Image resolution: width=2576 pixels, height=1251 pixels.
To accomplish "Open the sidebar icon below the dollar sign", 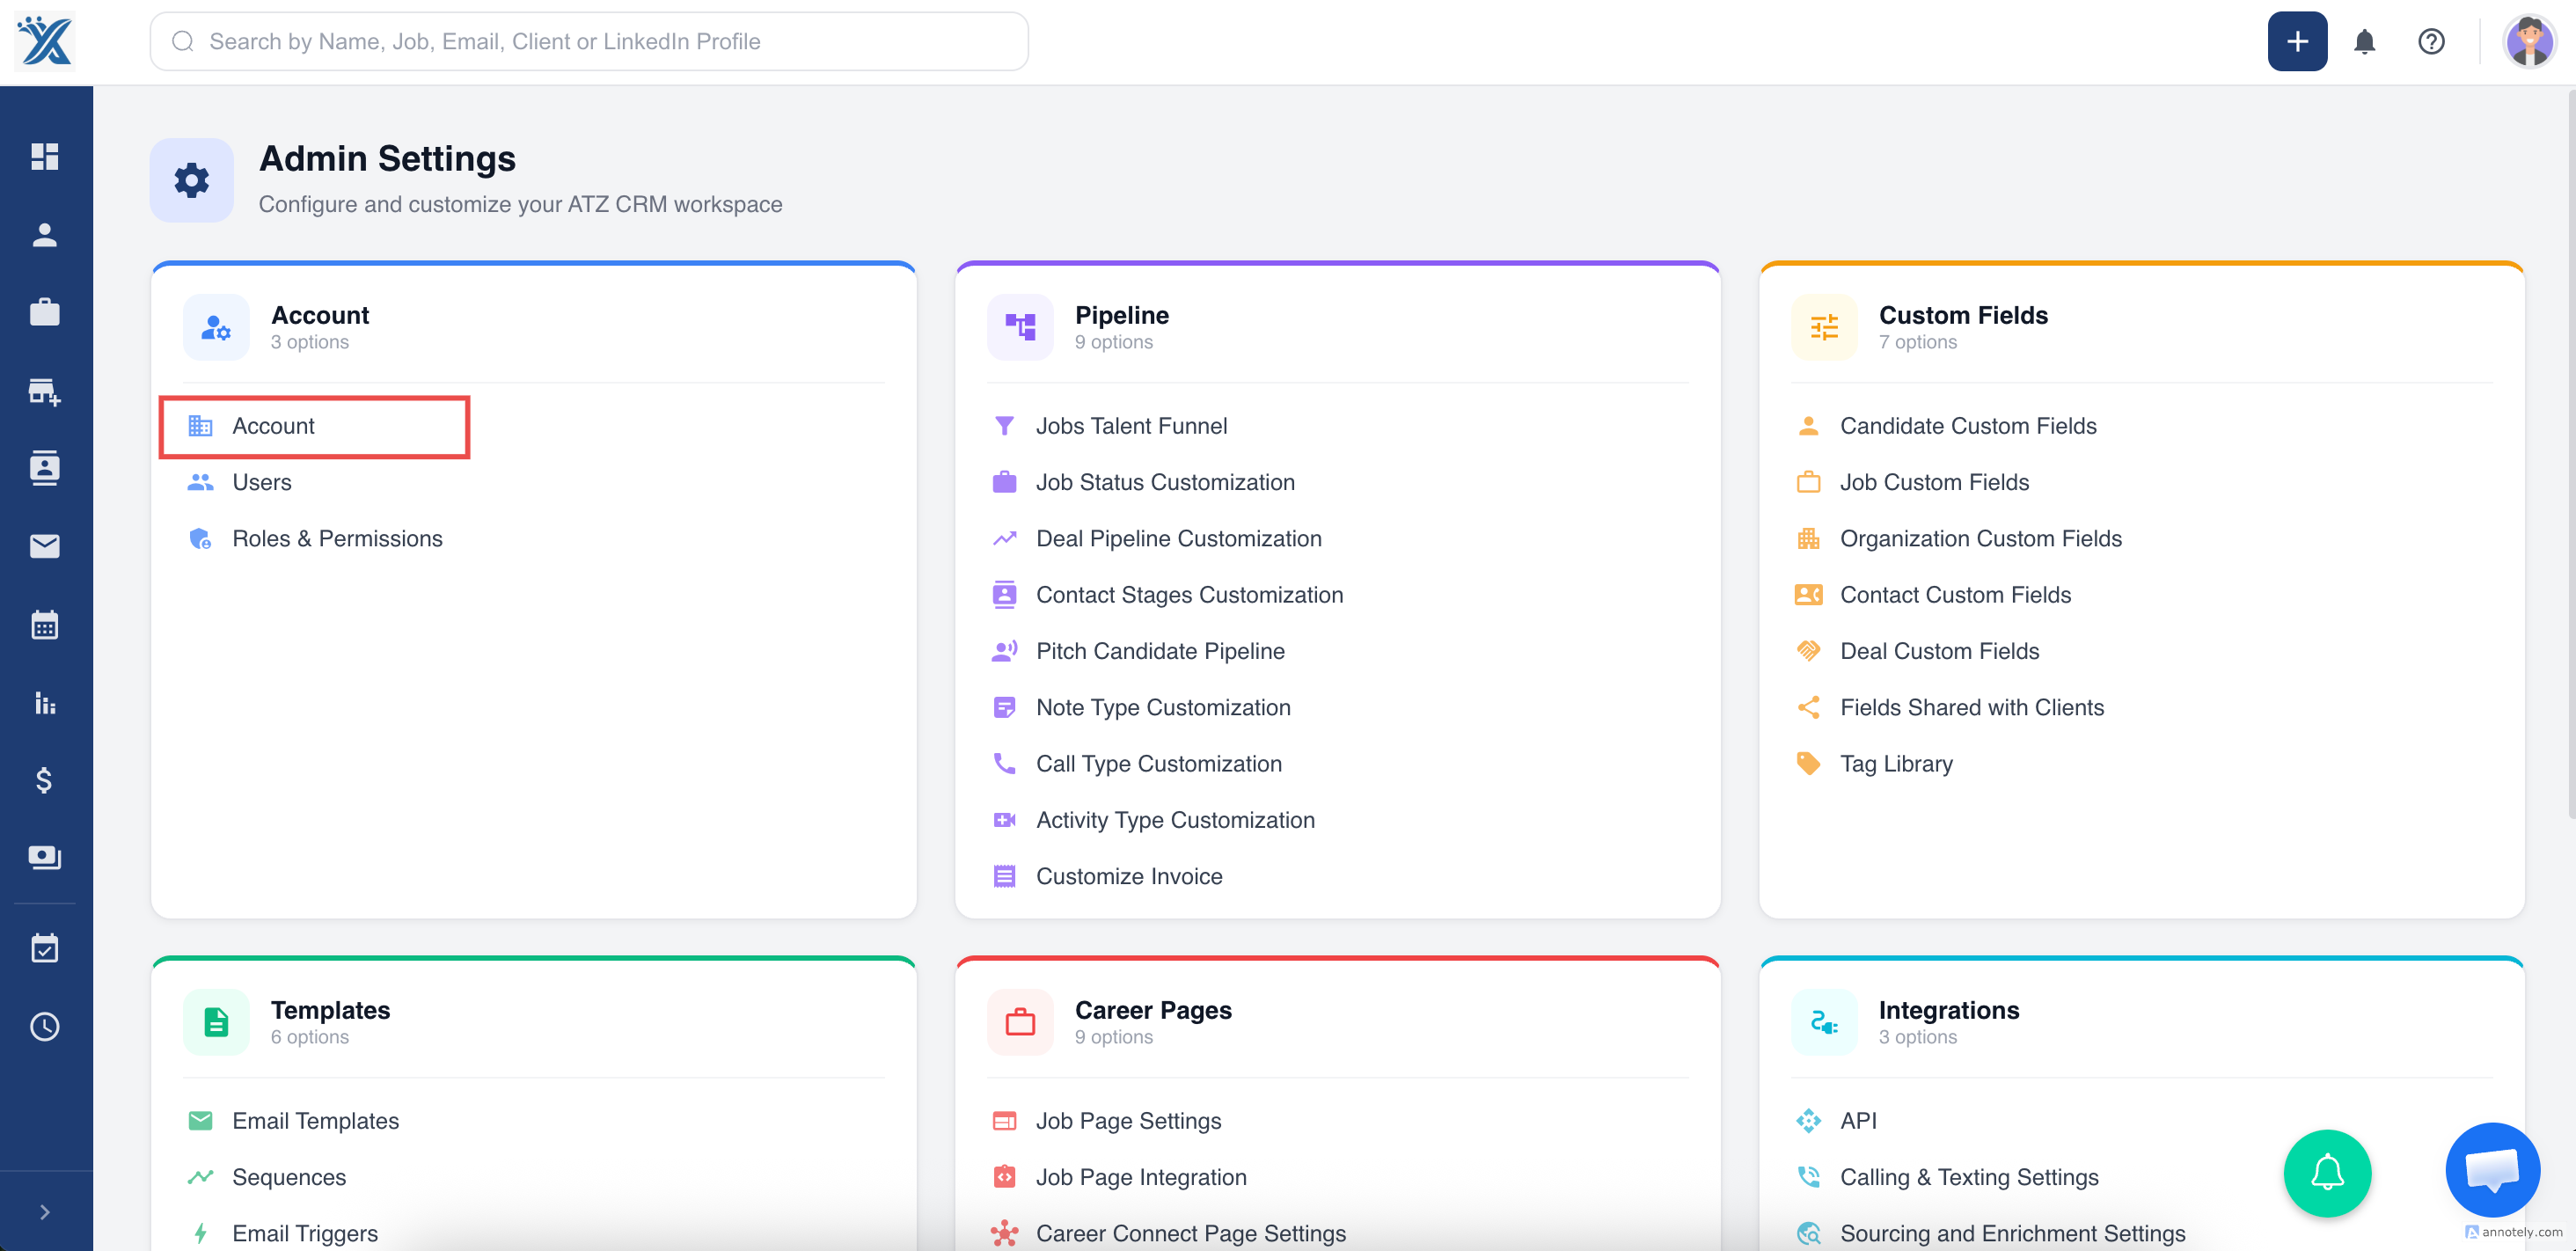I will click(x=45, y=858).
